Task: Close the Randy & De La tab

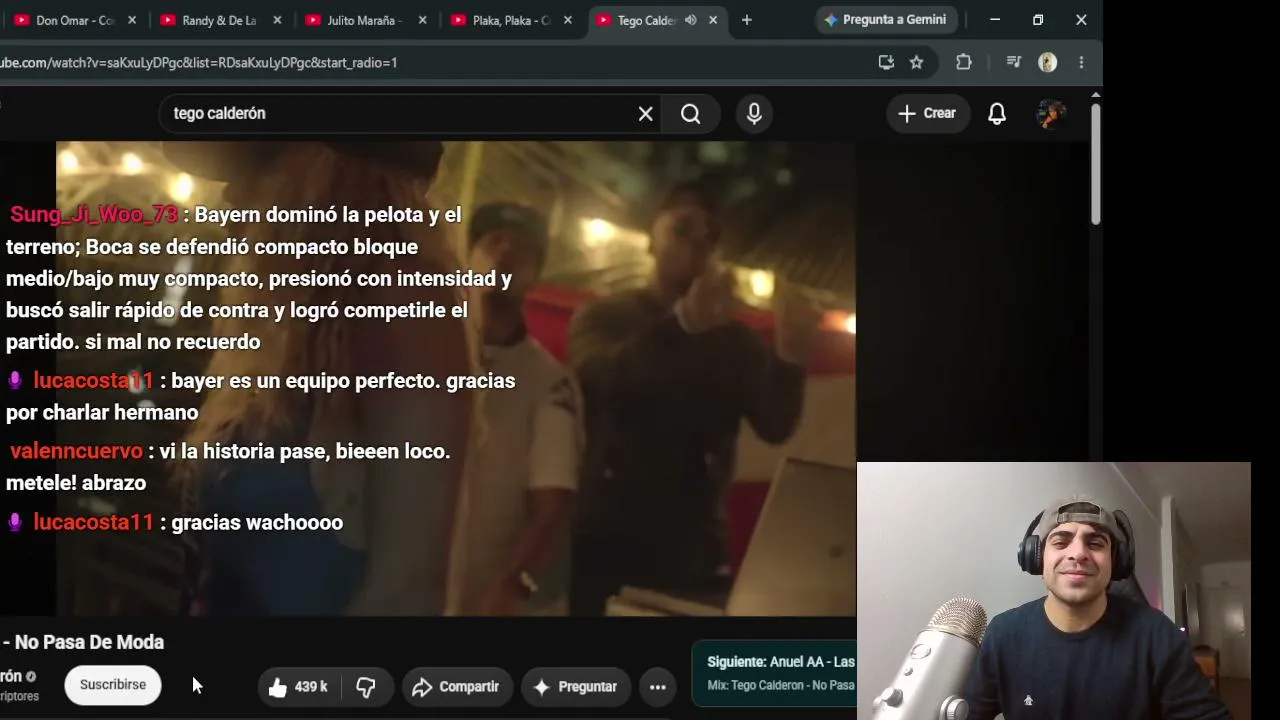Action: tap(277, 20)
